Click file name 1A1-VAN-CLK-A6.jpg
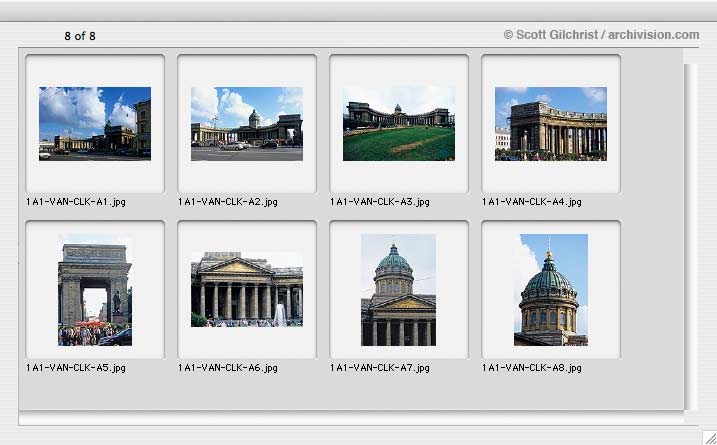 pyautogui.click(x=228, y=368)
